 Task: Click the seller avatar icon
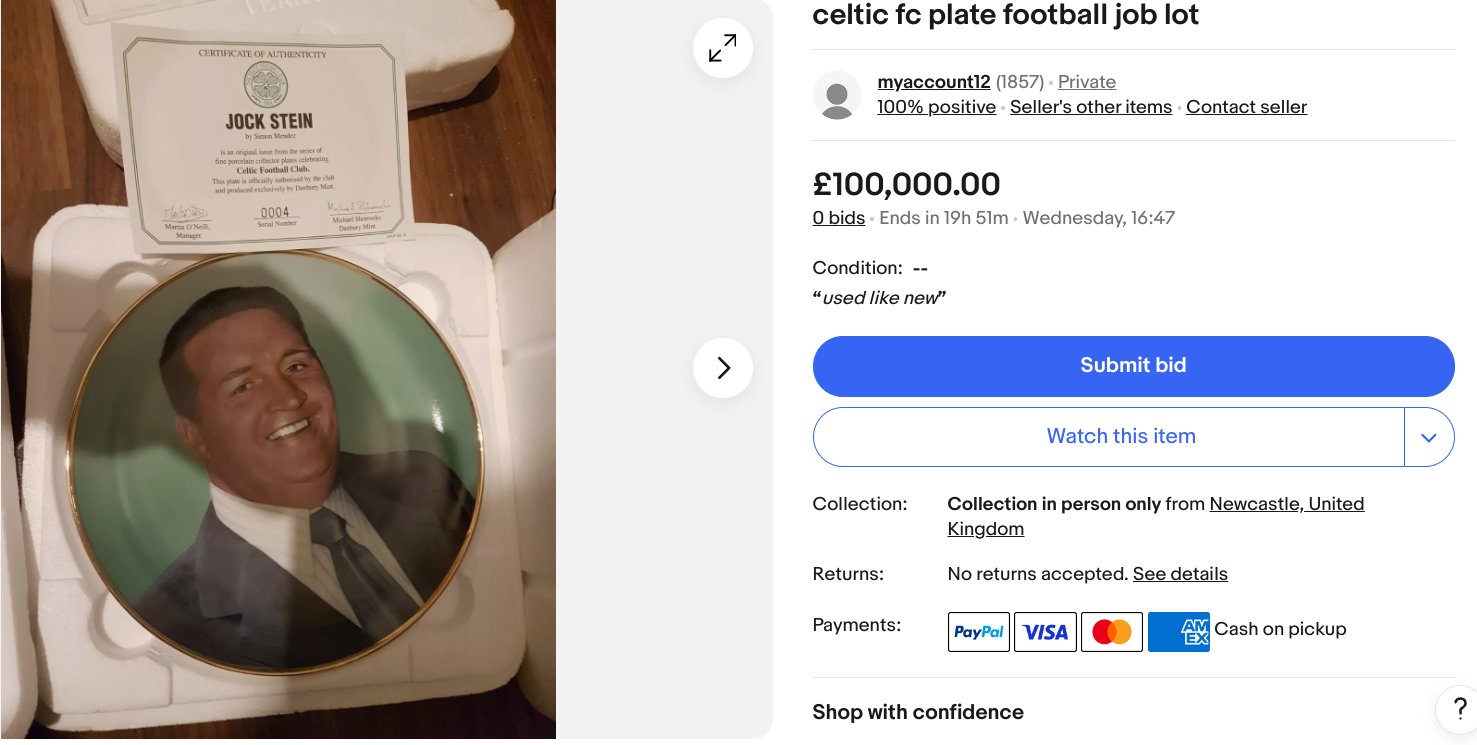point(837,95)
